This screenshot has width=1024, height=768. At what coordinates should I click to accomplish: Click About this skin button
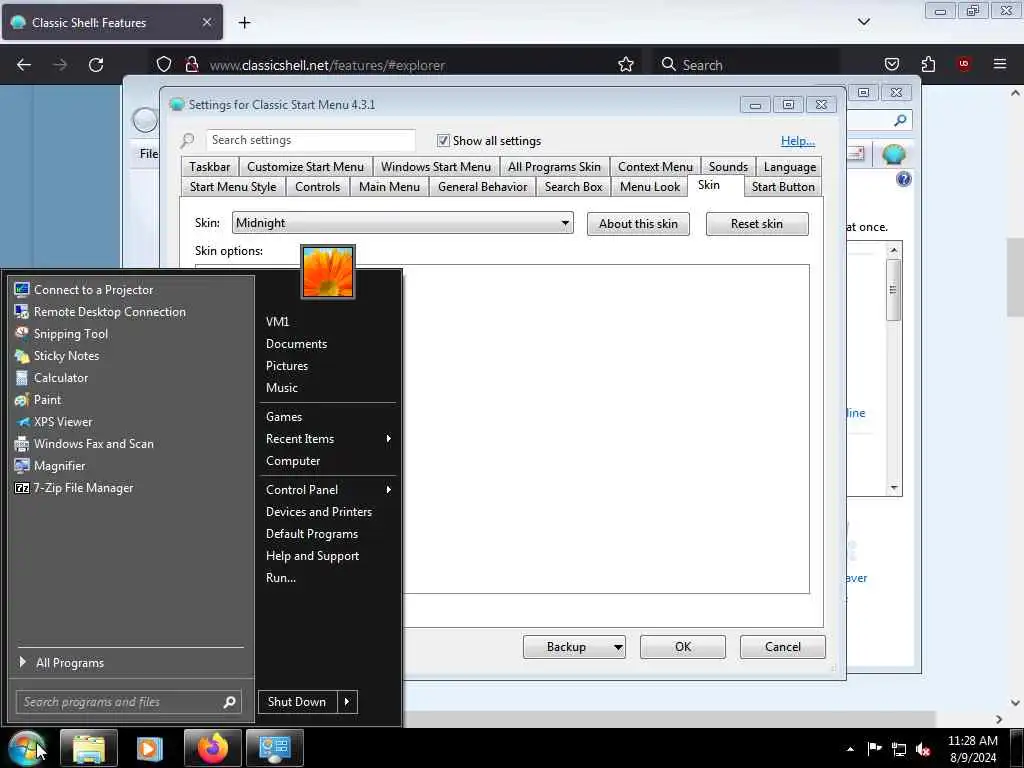(x=638, y=224)
